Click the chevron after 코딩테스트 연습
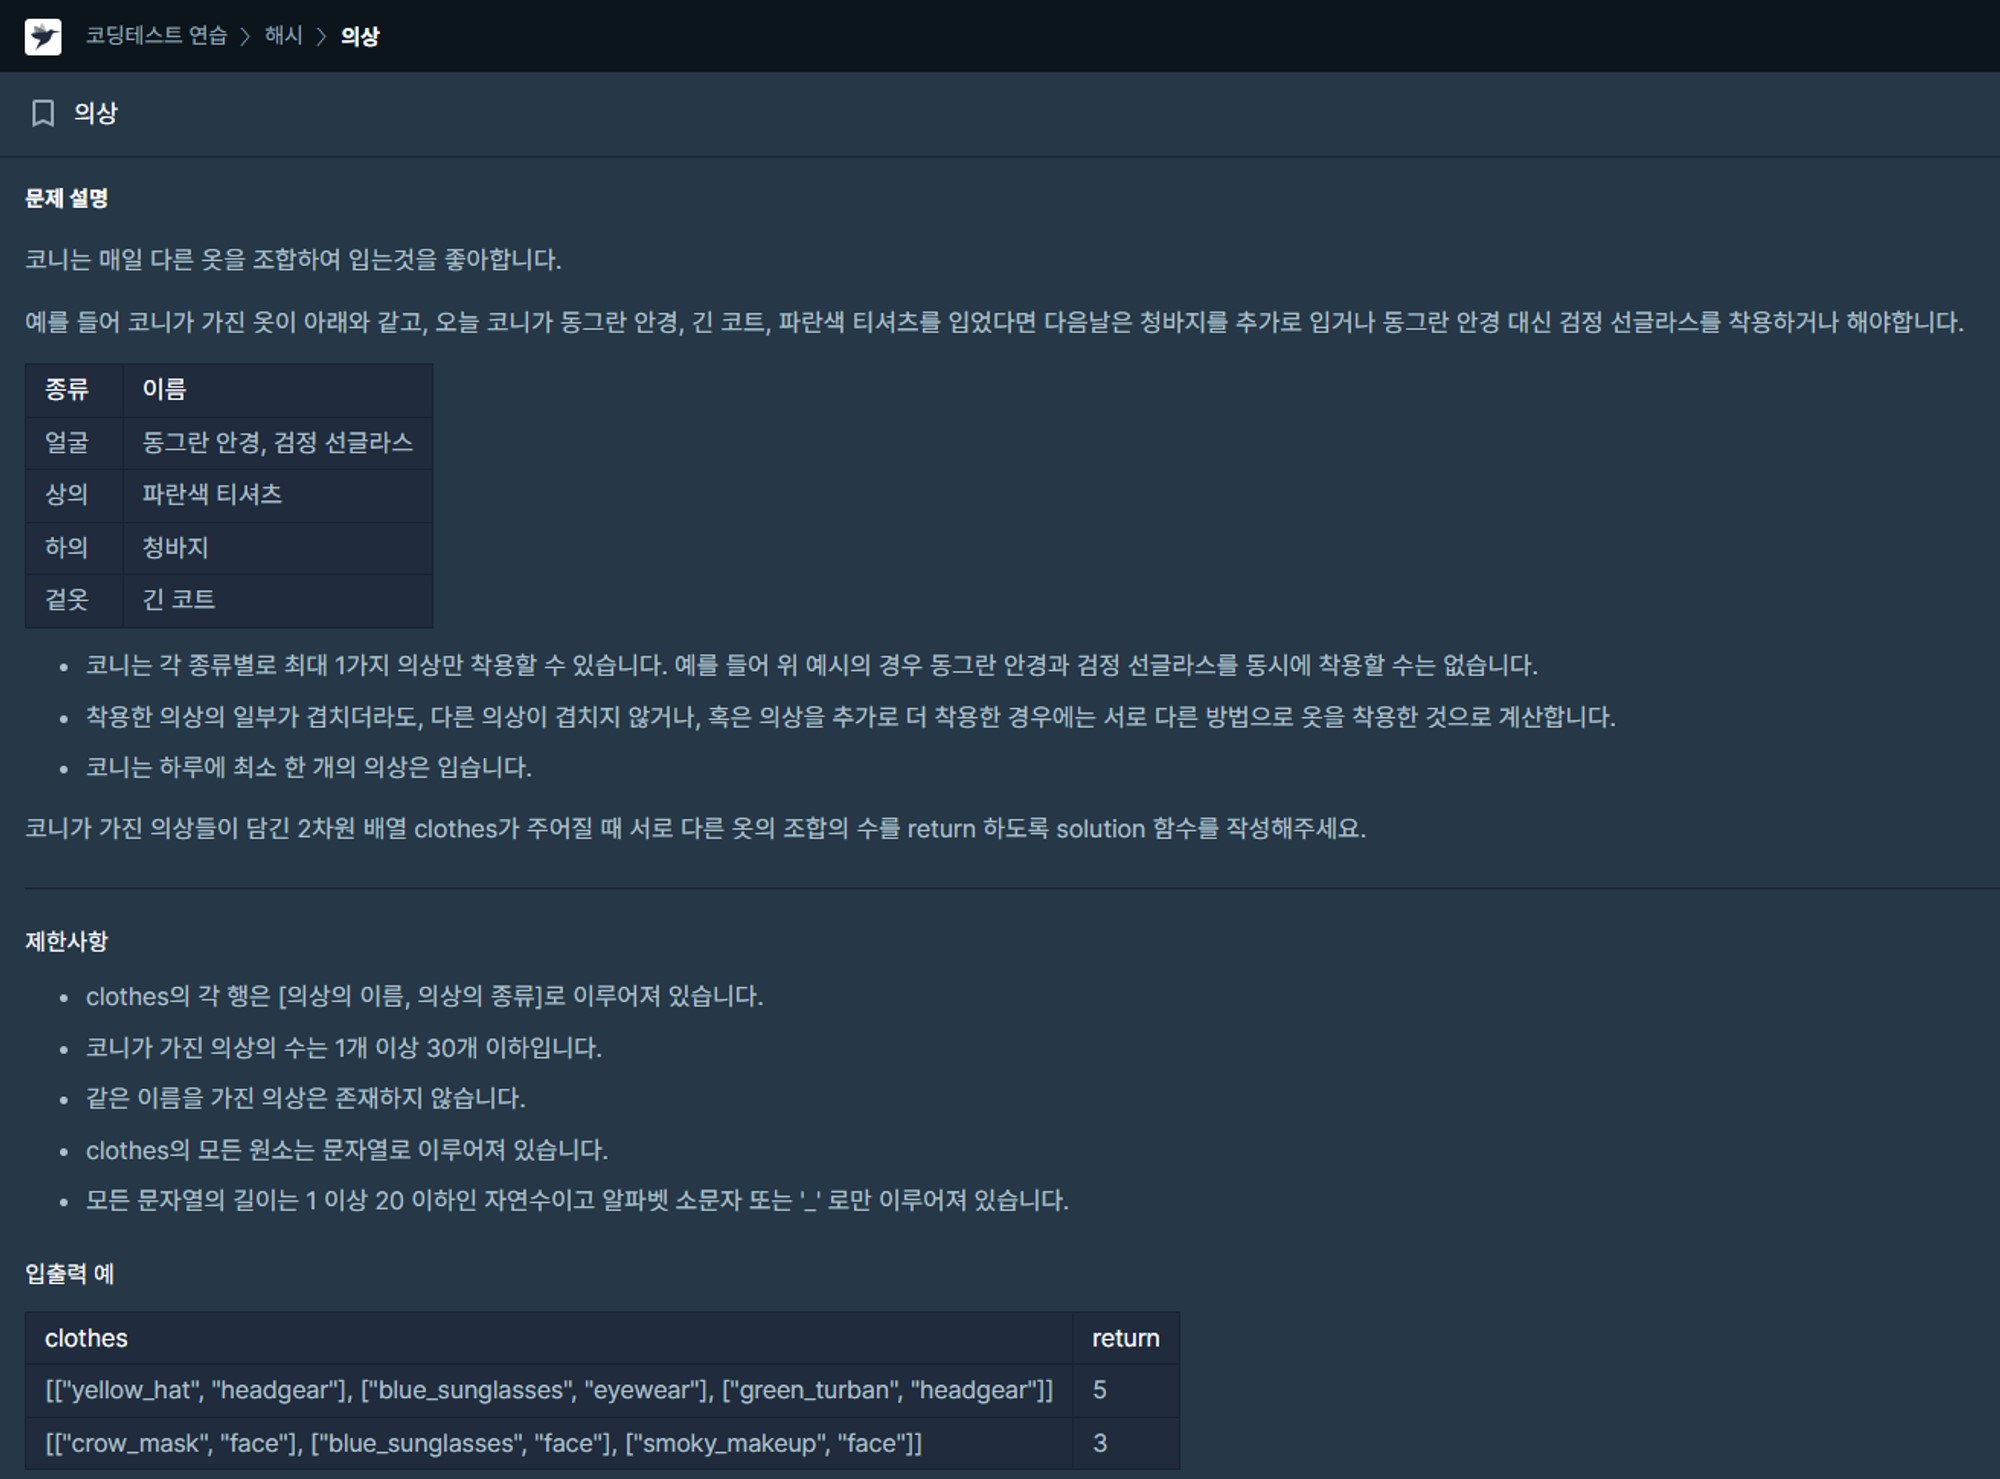Image resolution: width=2000 pixels, height=1479 pixels. [x=245, y=37]
